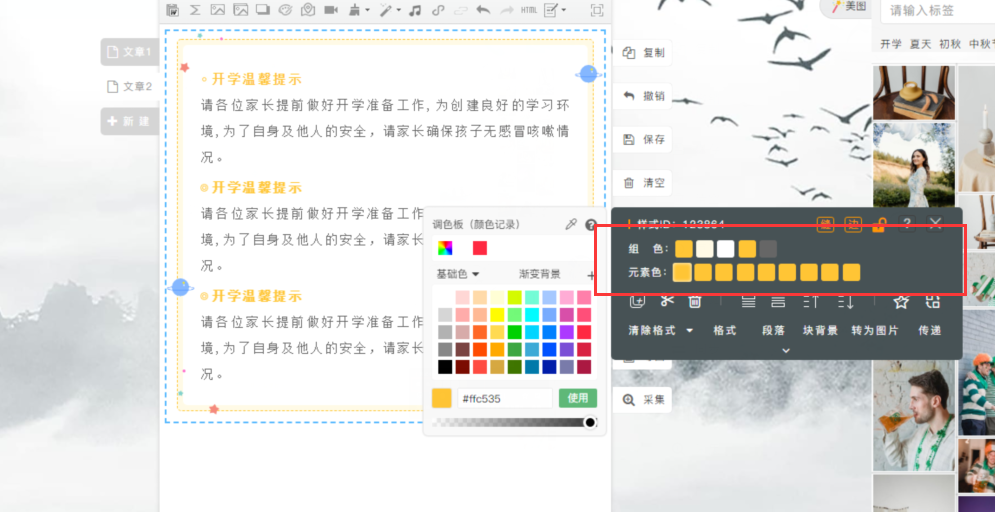The width and height of the screenshot is (995, 512).
Task: Select the first highlighted 元素色 swatch
Action: [682, 273]
